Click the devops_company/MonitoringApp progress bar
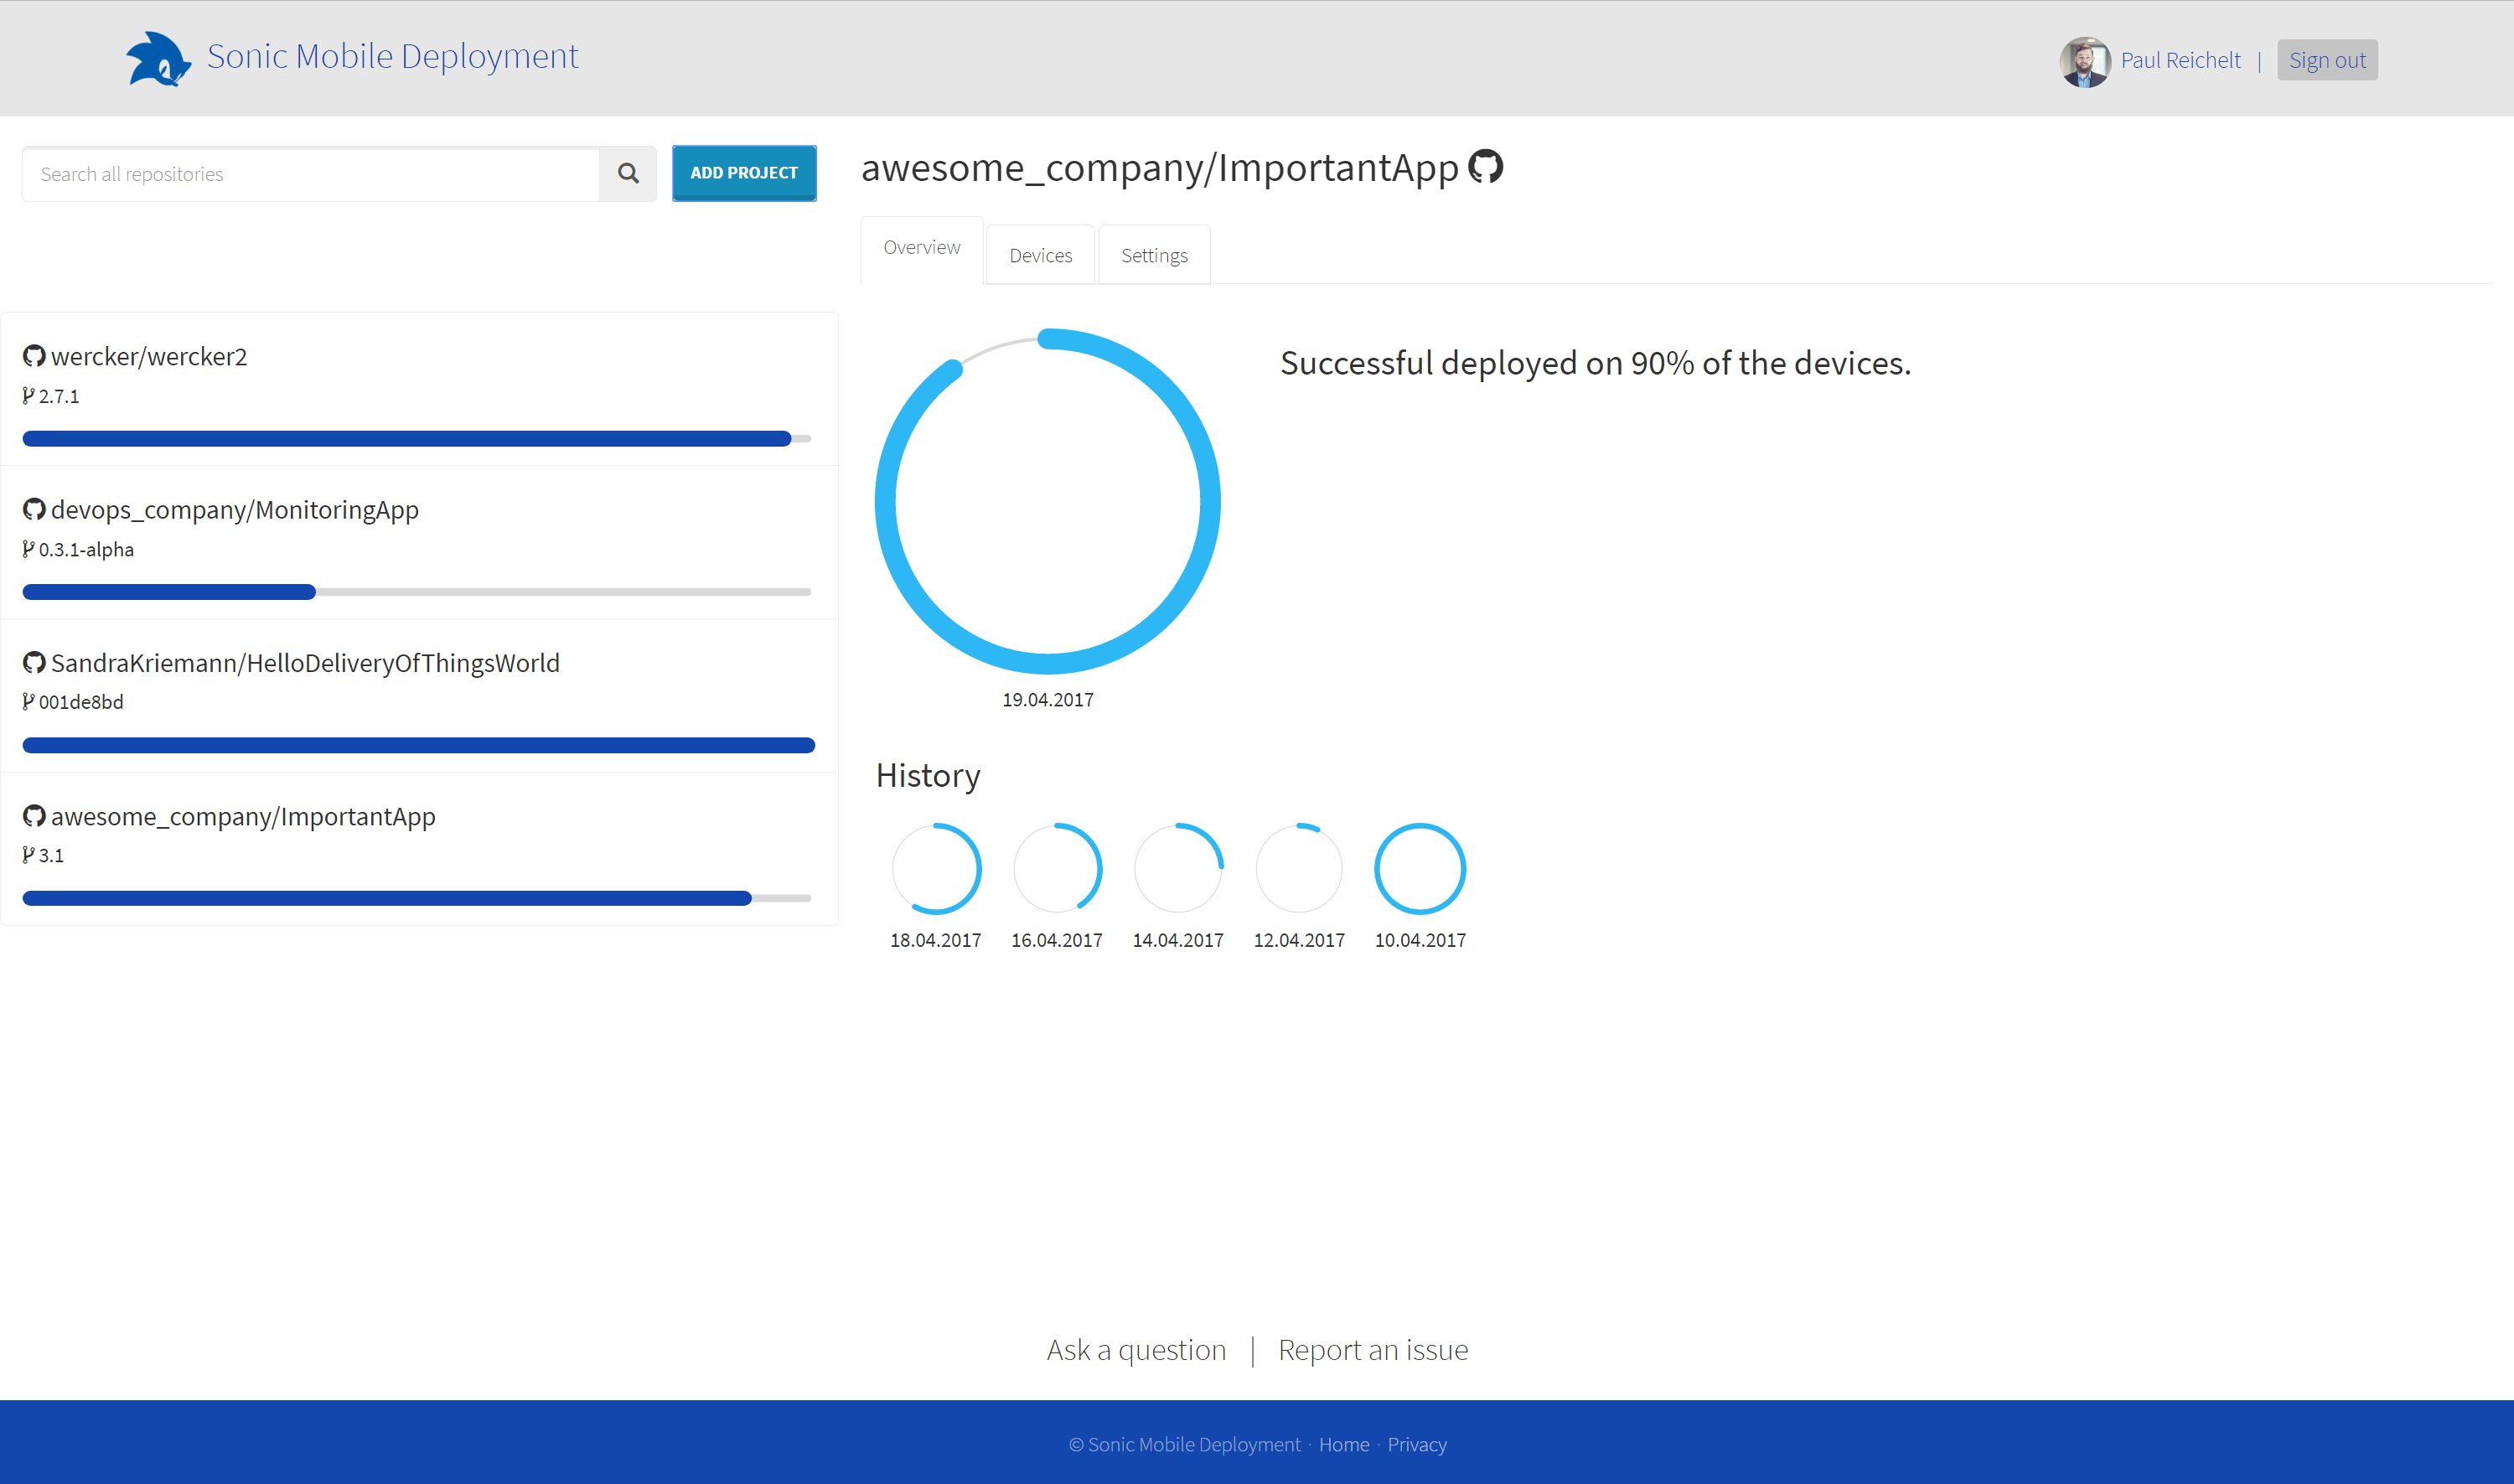 click(x=417, y=592)
